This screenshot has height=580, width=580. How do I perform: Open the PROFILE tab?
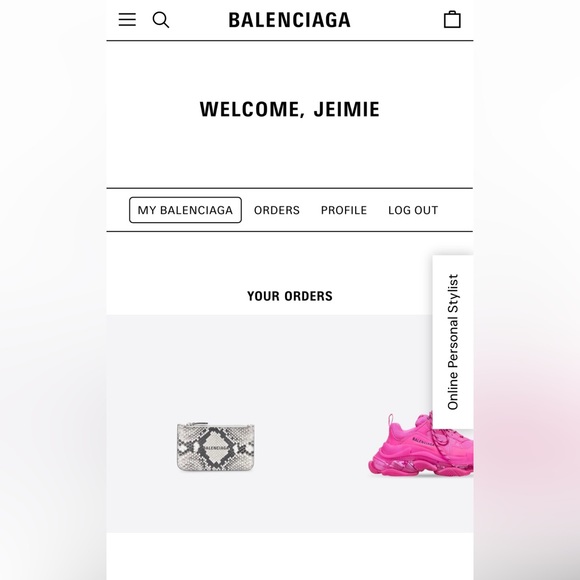pyautogui.click(x=344, y=210)
